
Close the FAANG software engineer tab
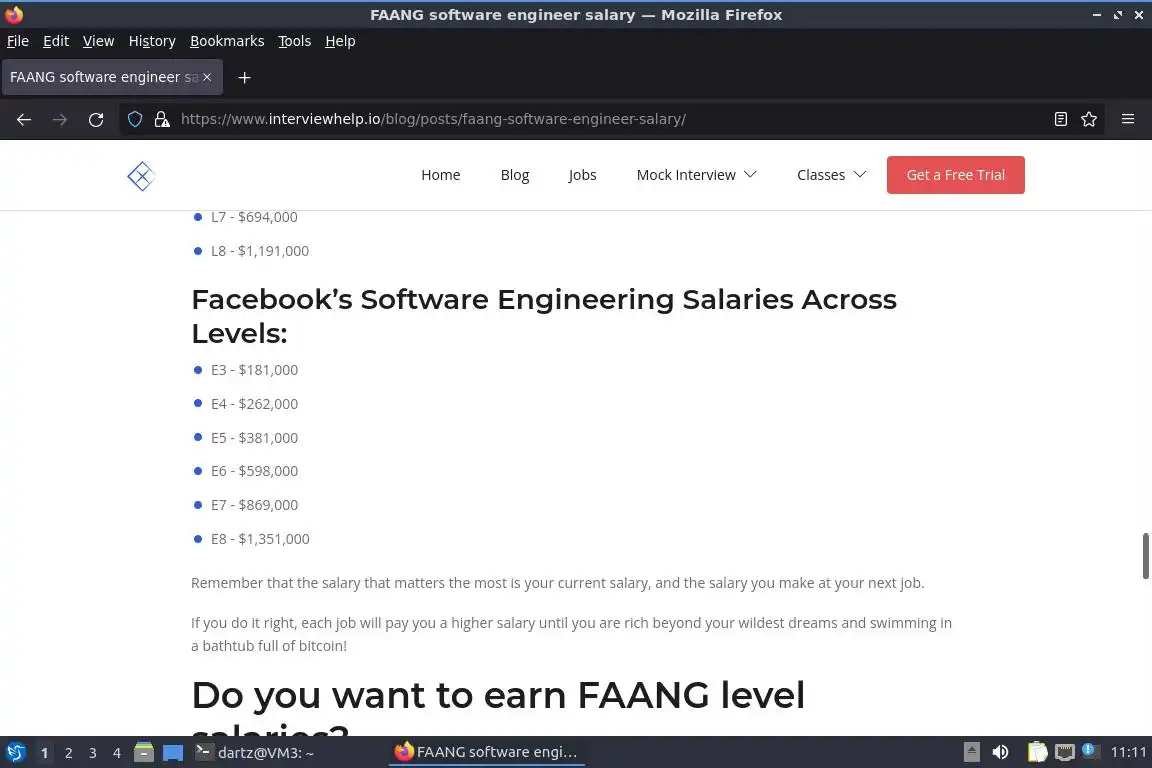[207, 77]
